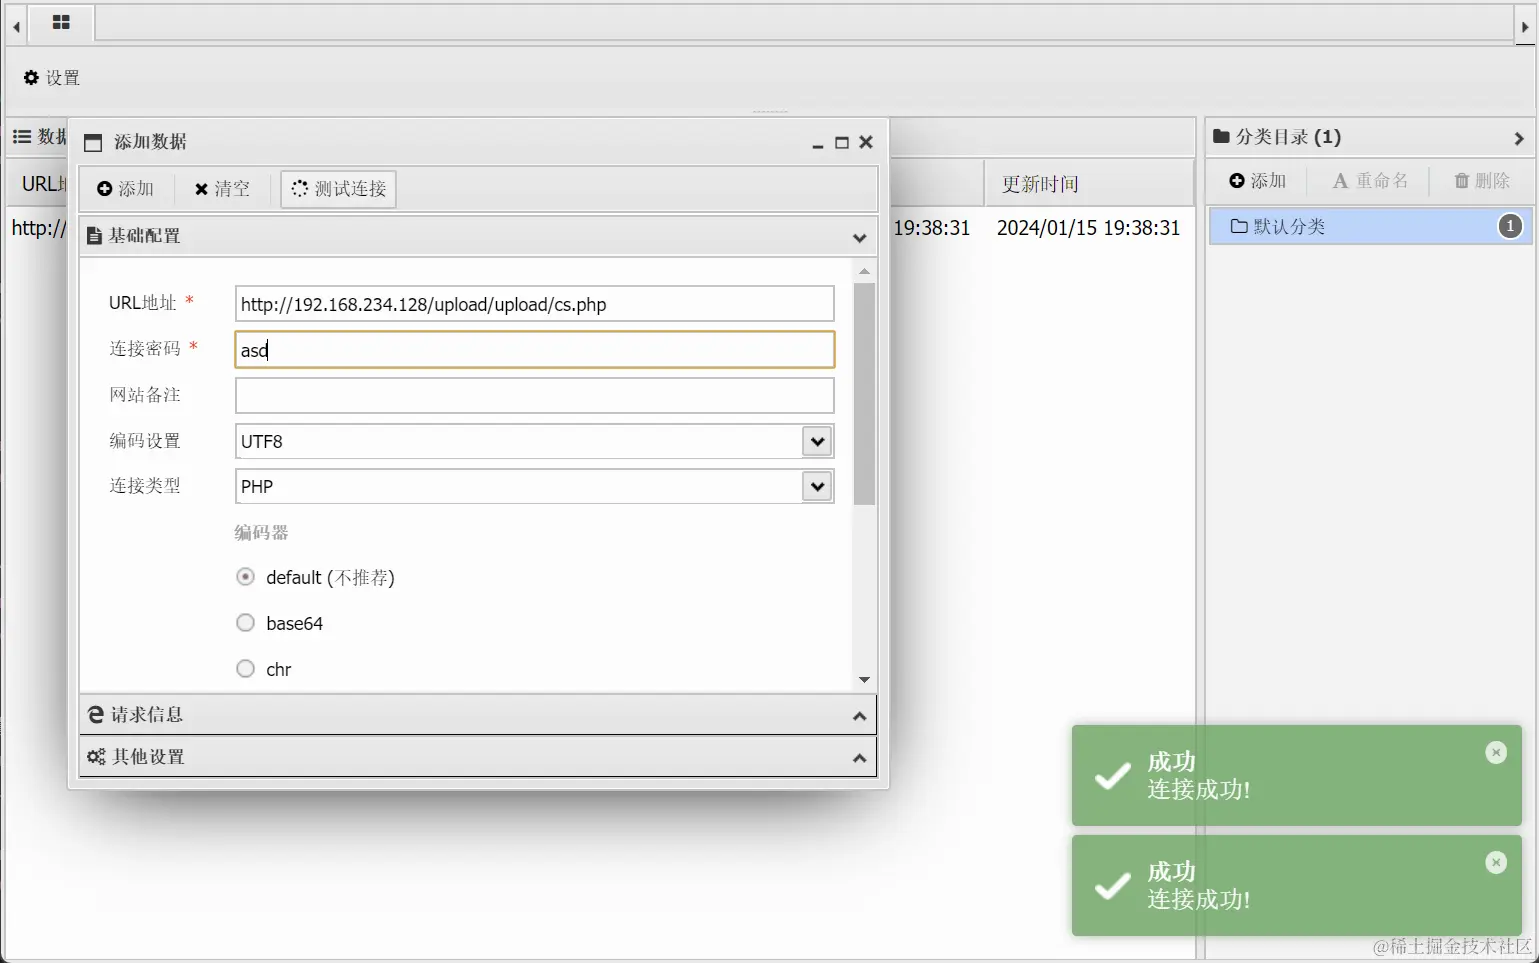Open the 连接类型 PHP dropdown
The width and height of the screenshot is (1539, 963).
(817, 486)
